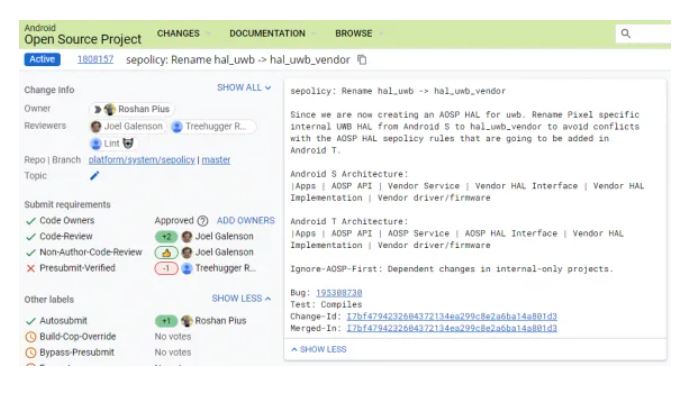This screenshot has width=693, height=407.
Task: Click the cat emoji next to Lint
Action: pos(128,143)
